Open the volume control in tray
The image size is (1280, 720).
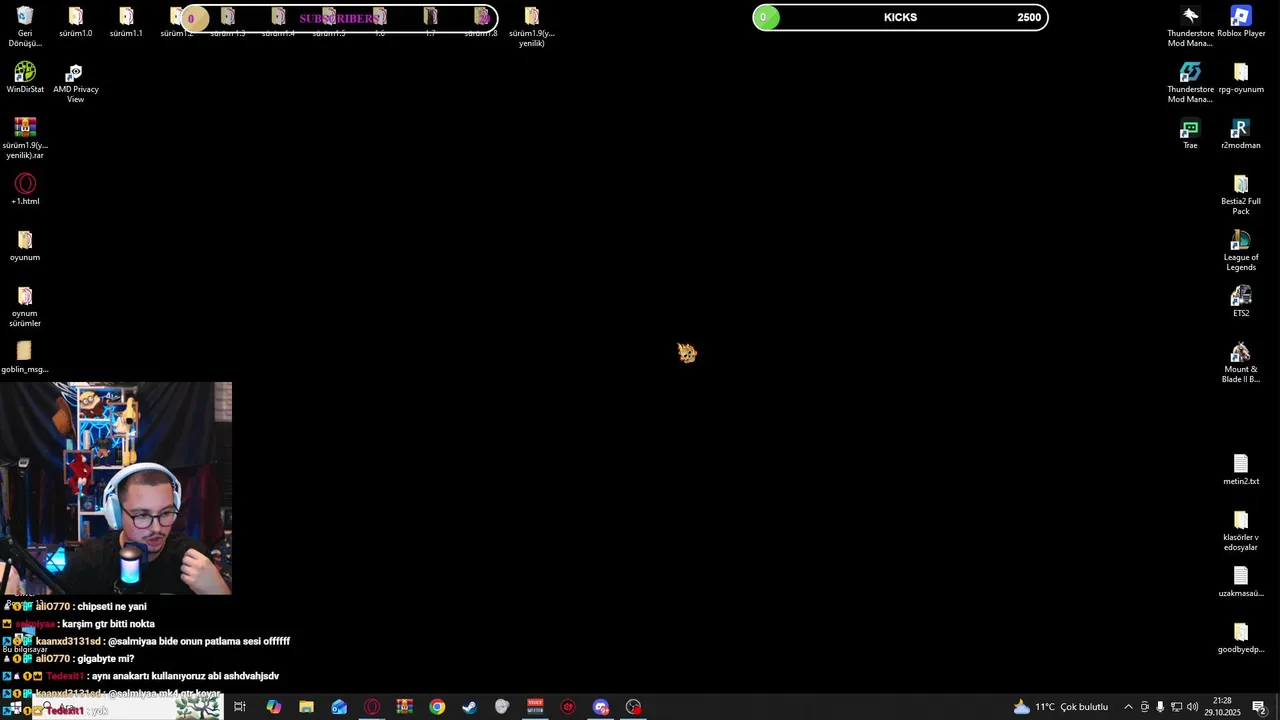coord(1192,707)
